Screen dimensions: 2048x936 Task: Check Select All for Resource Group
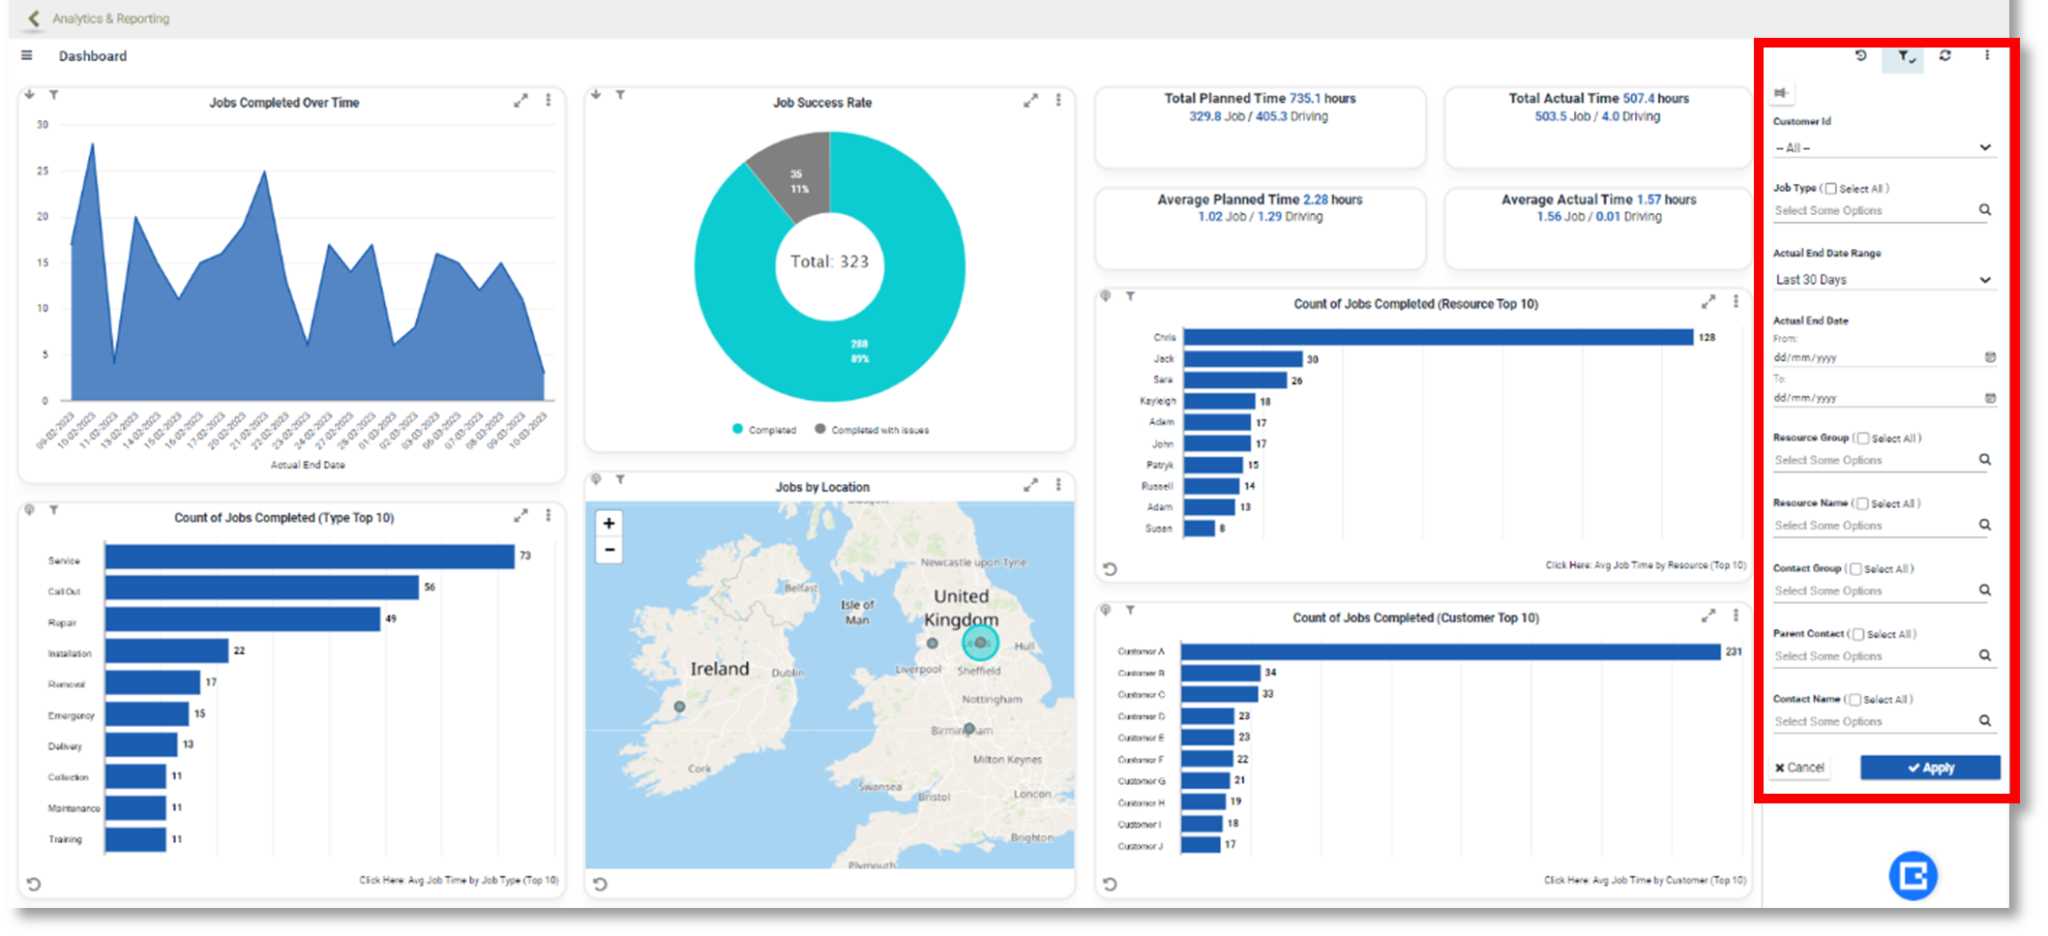pos(1863,438)
